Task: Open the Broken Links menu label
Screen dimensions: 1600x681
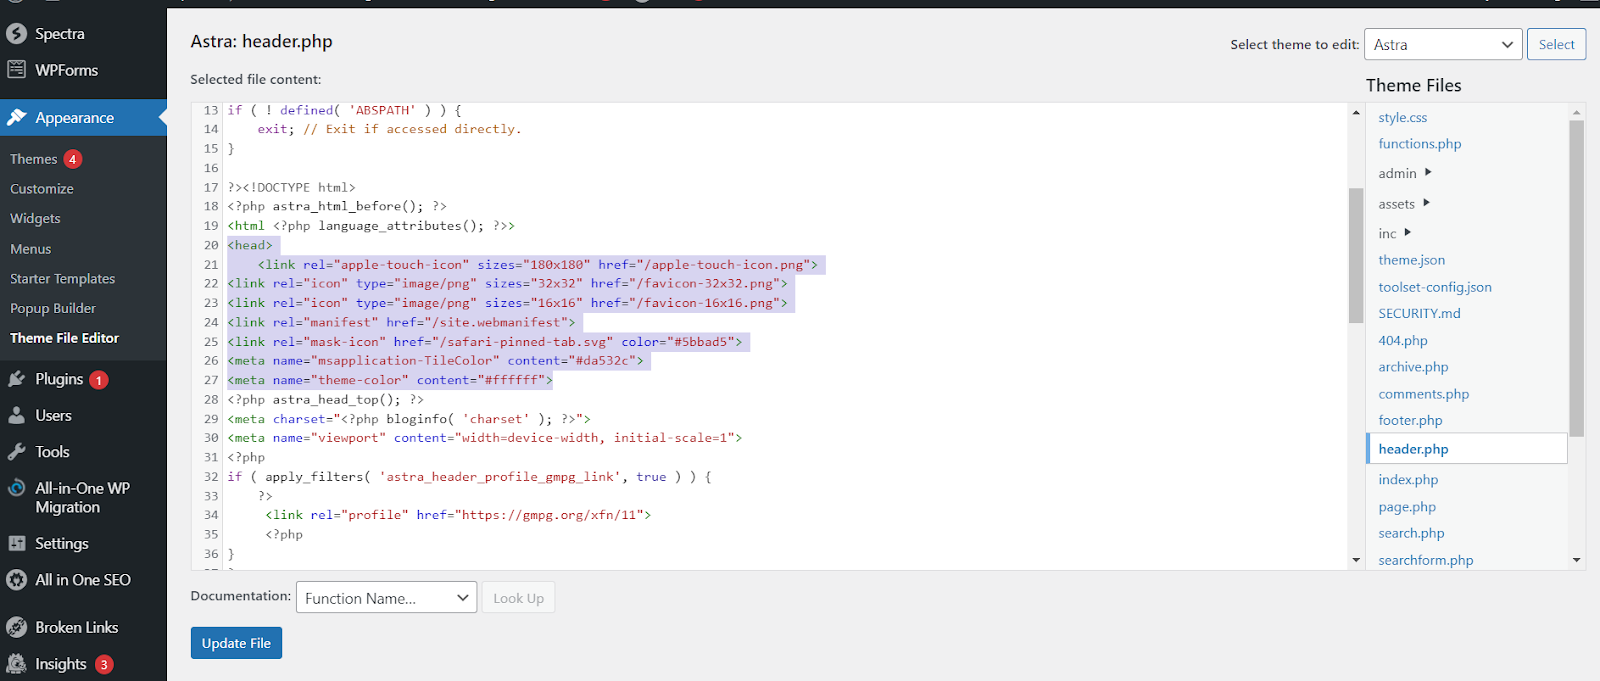Action: click(77, 627)
